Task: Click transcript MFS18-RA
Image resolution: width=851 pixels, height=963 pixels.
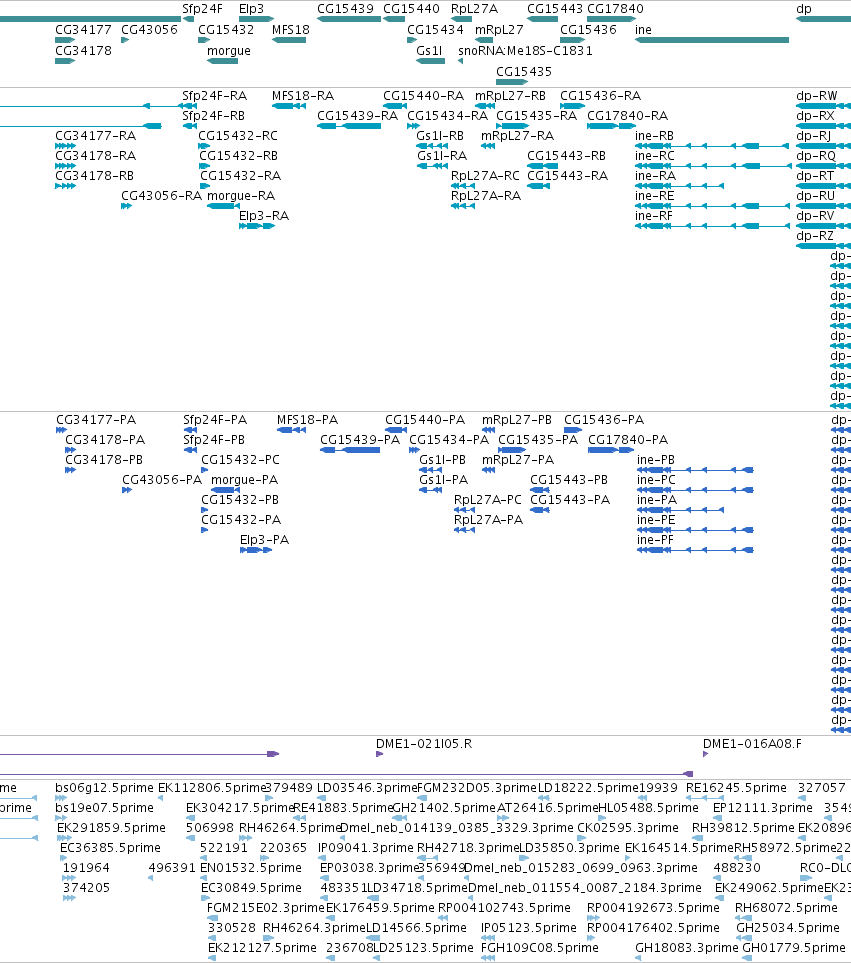Action: 303,96
